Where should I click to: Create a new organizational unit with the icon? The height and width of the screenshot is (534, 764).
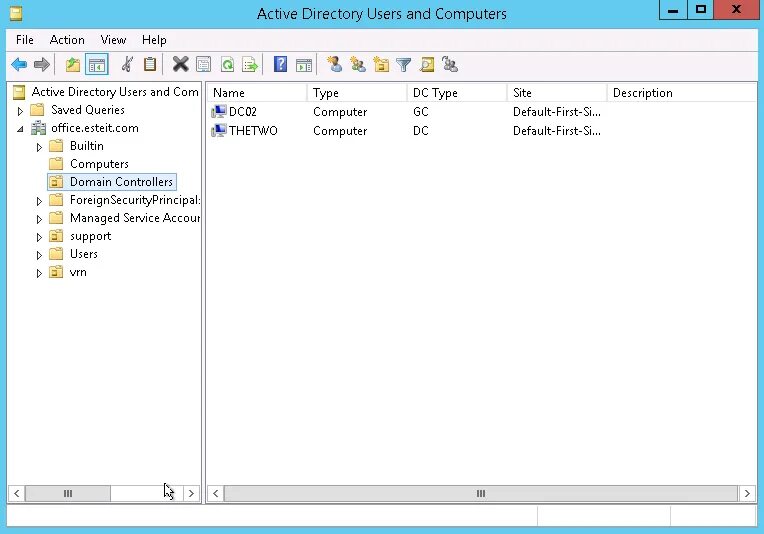click(381, 64)
